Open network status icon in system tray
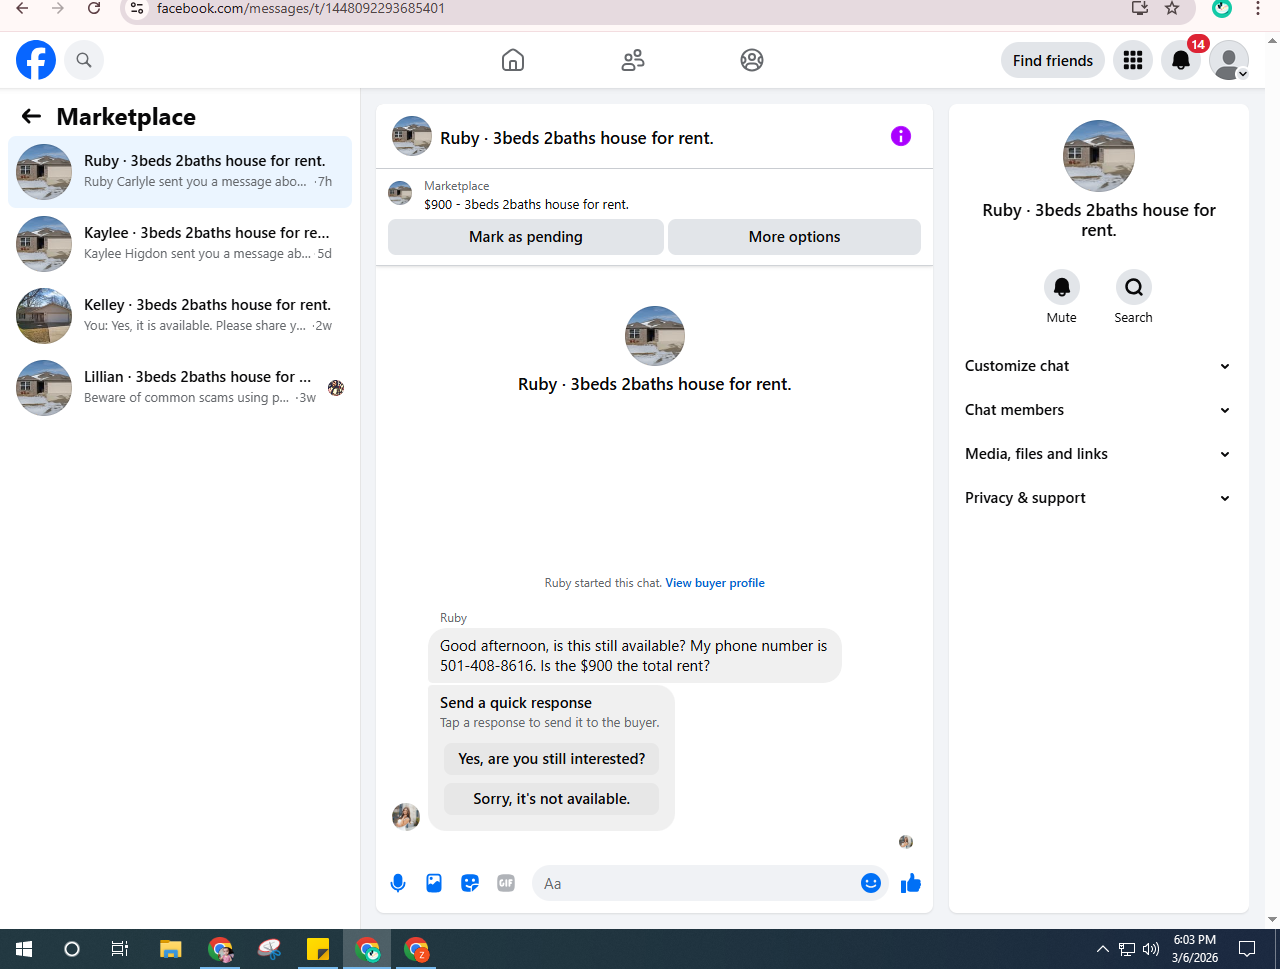Viewport: 1280px width, 969px height. (1127, 949)
